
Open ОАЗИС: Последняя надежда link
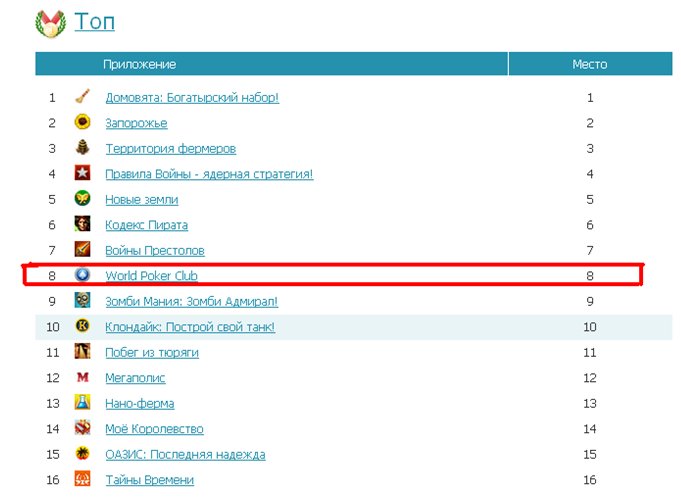185,454
